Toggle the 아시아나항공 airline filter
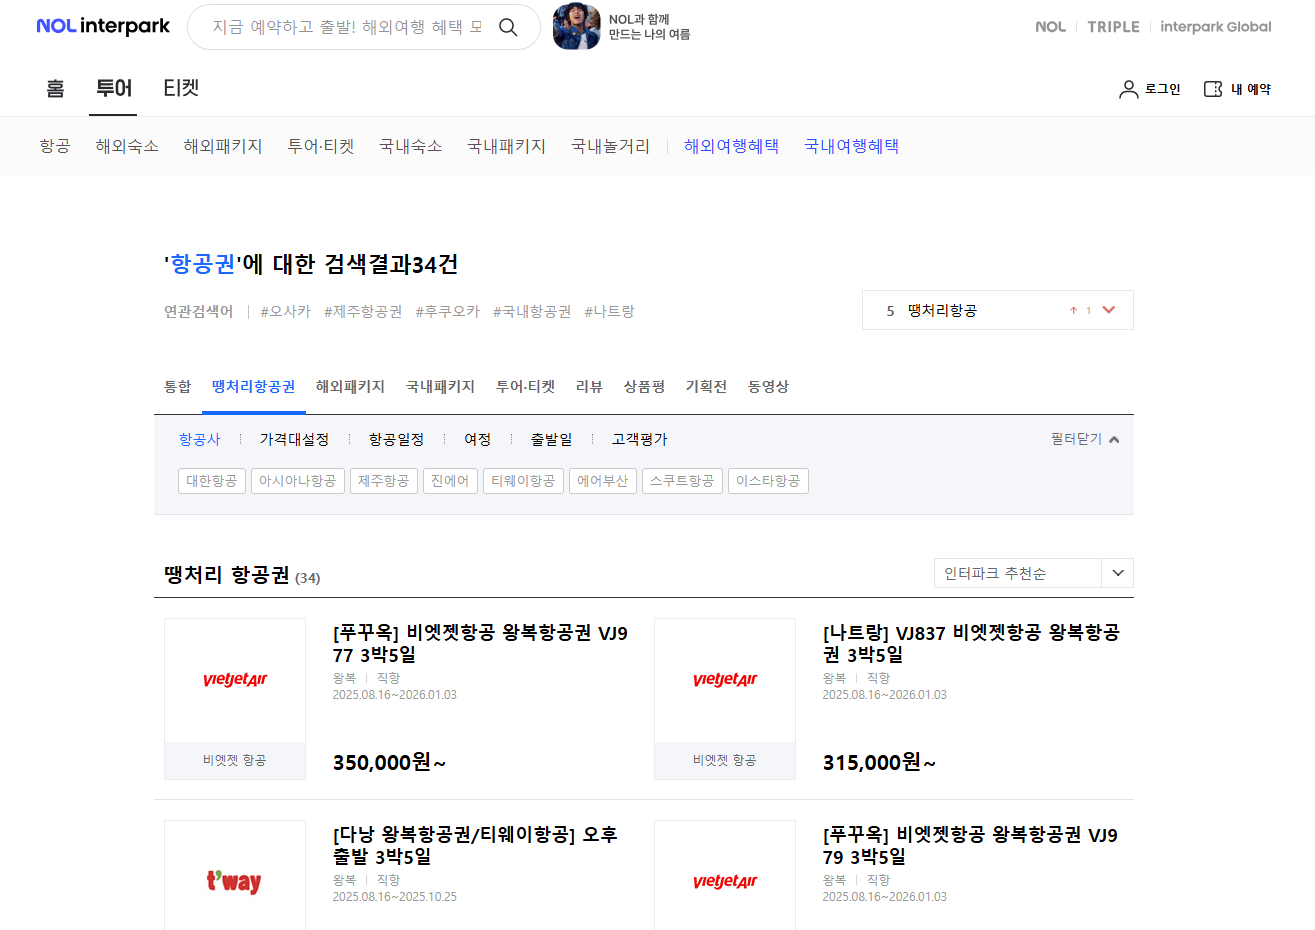 pyautogui.click(x=298, y=481)
